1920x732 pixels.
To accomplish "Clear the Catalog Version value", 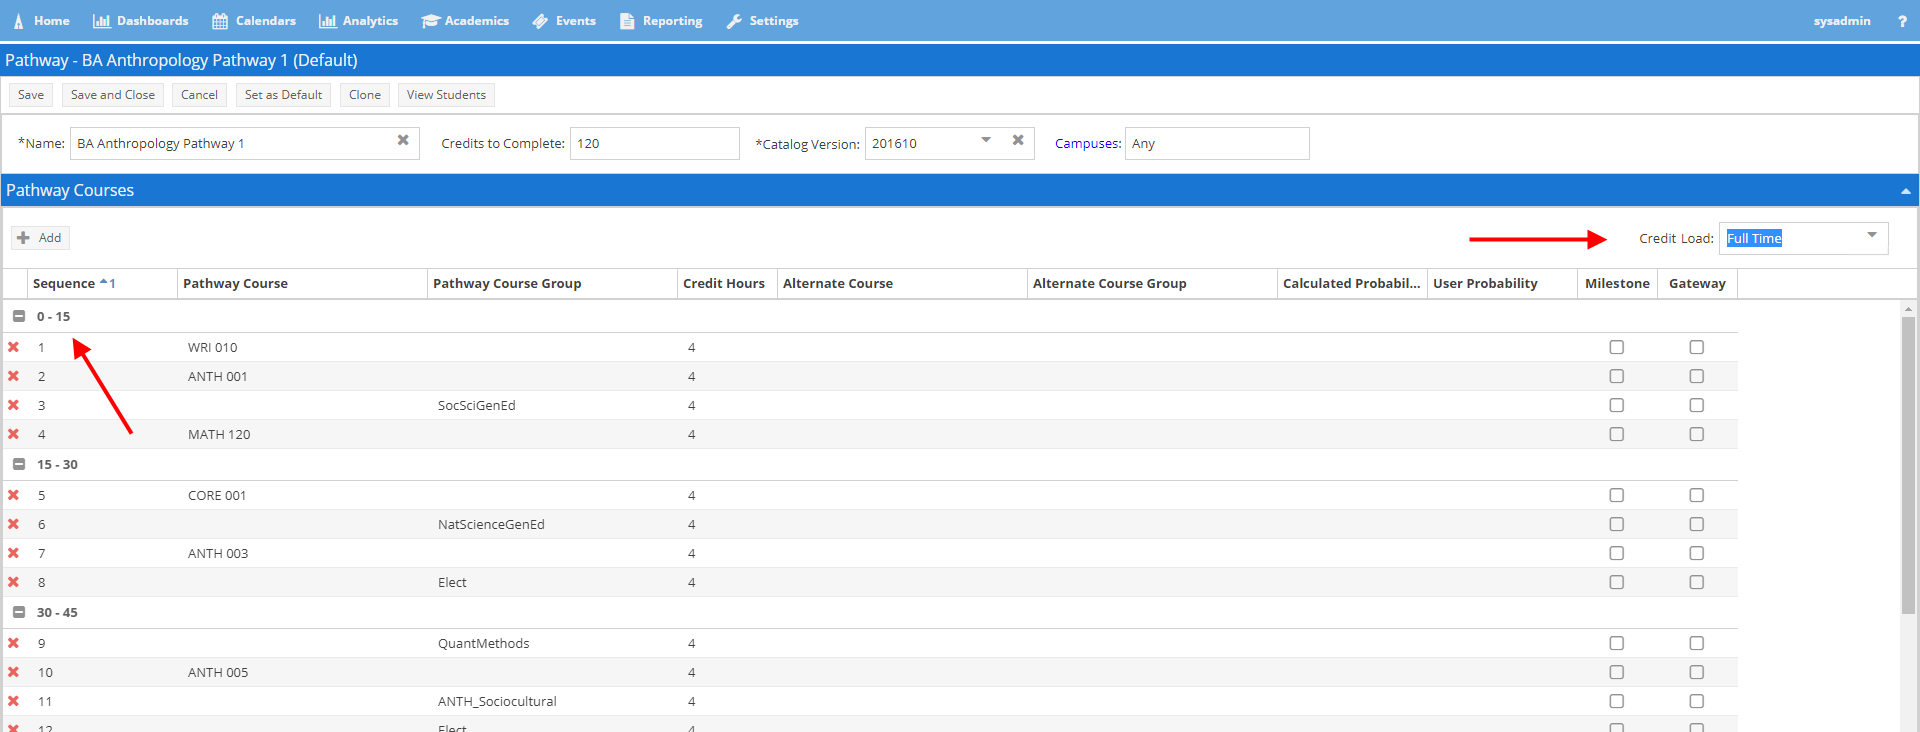I will pos(1018,140).
